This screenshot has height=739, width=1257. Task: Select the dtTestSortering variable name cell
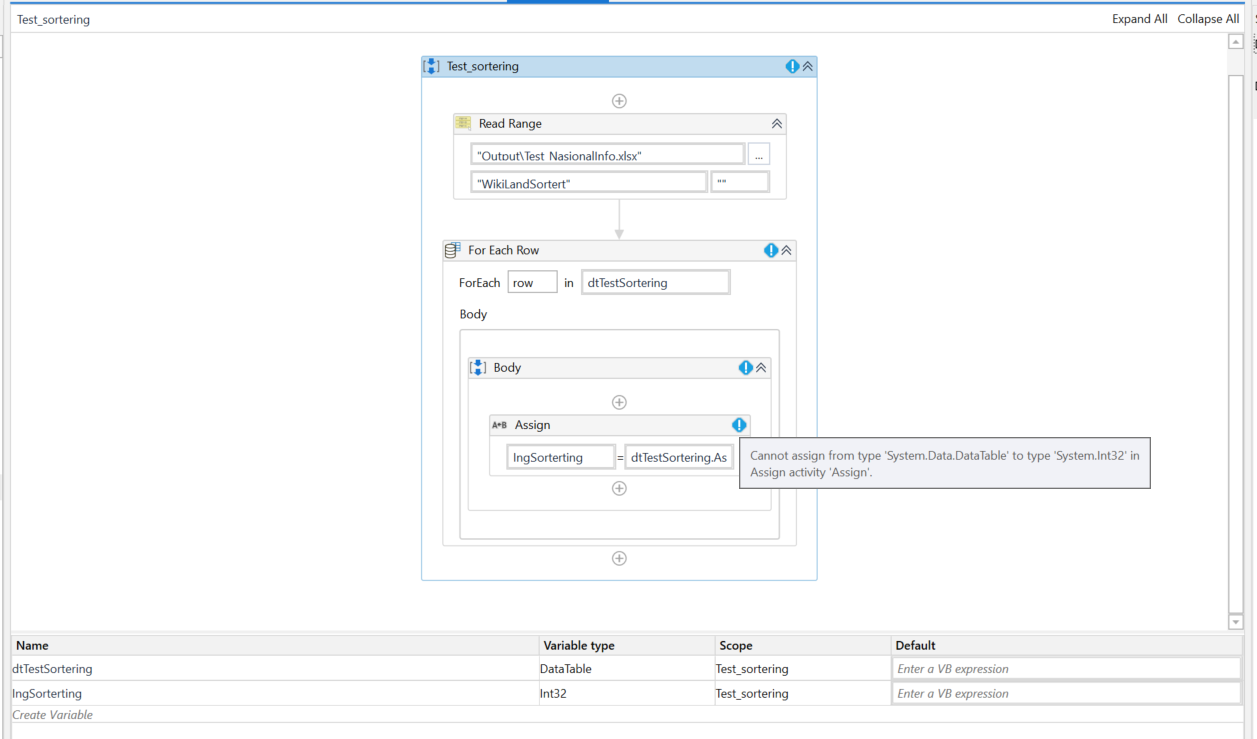(x=275, y=669)
